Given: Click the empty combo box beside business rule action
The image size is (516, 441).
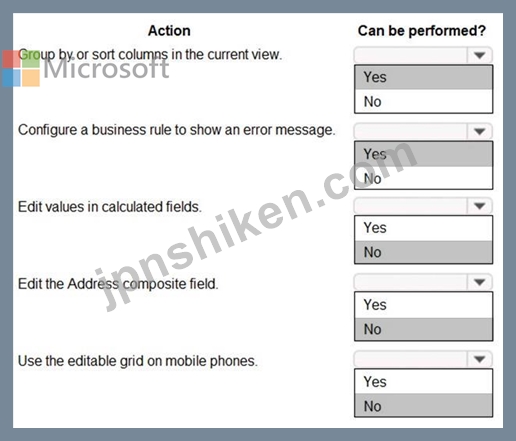Looking at the screenshot, I should [411, 131].
